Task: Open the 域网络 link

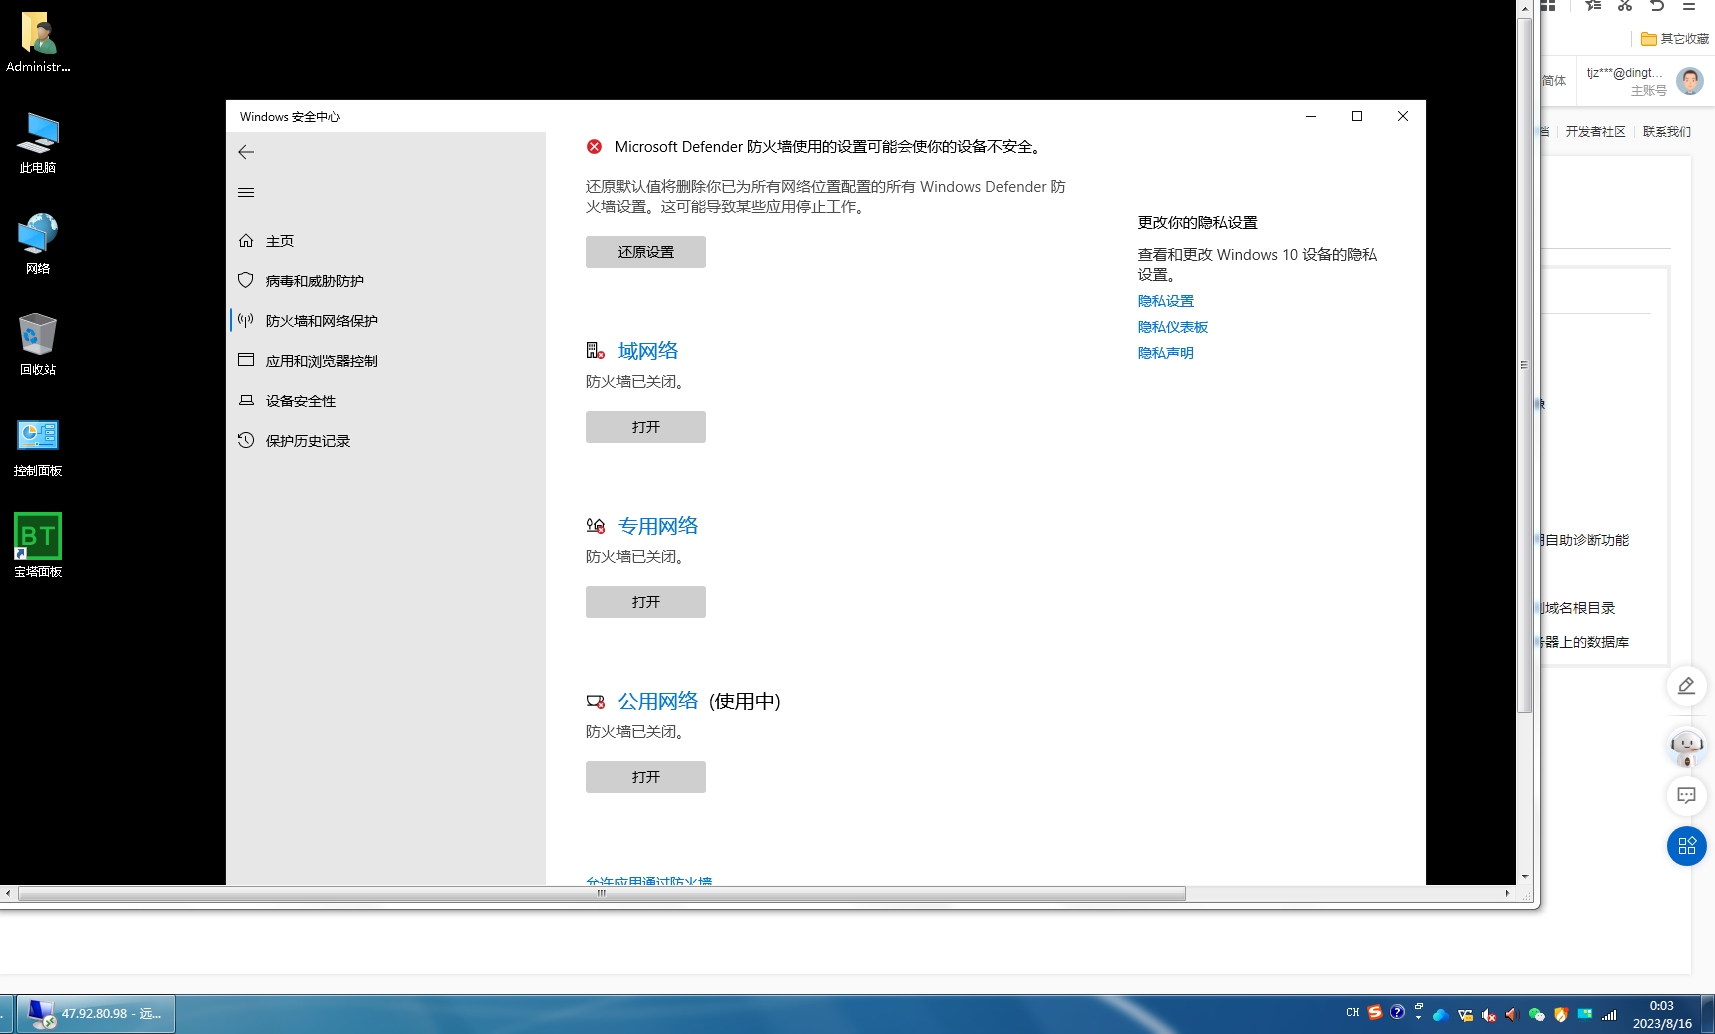Action: click(648, 351)
